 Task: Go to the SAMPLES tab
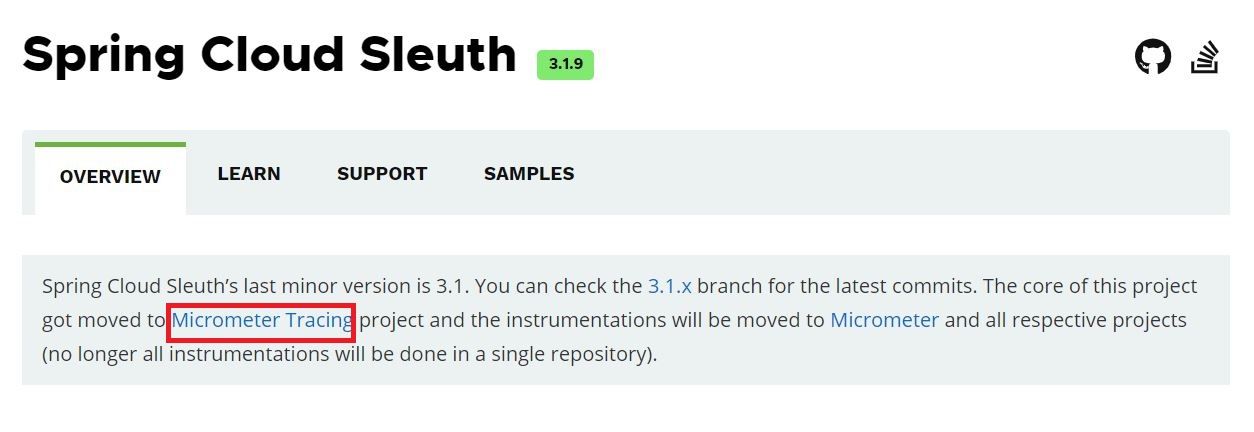click(529, 174)
